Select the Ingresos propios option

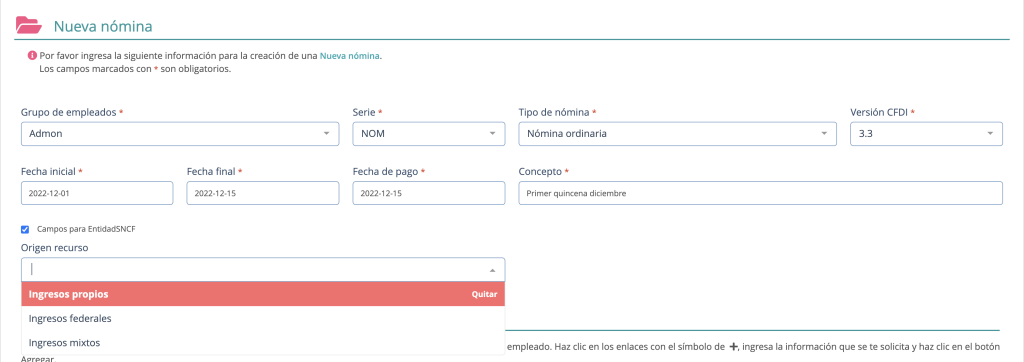[263, 294]
